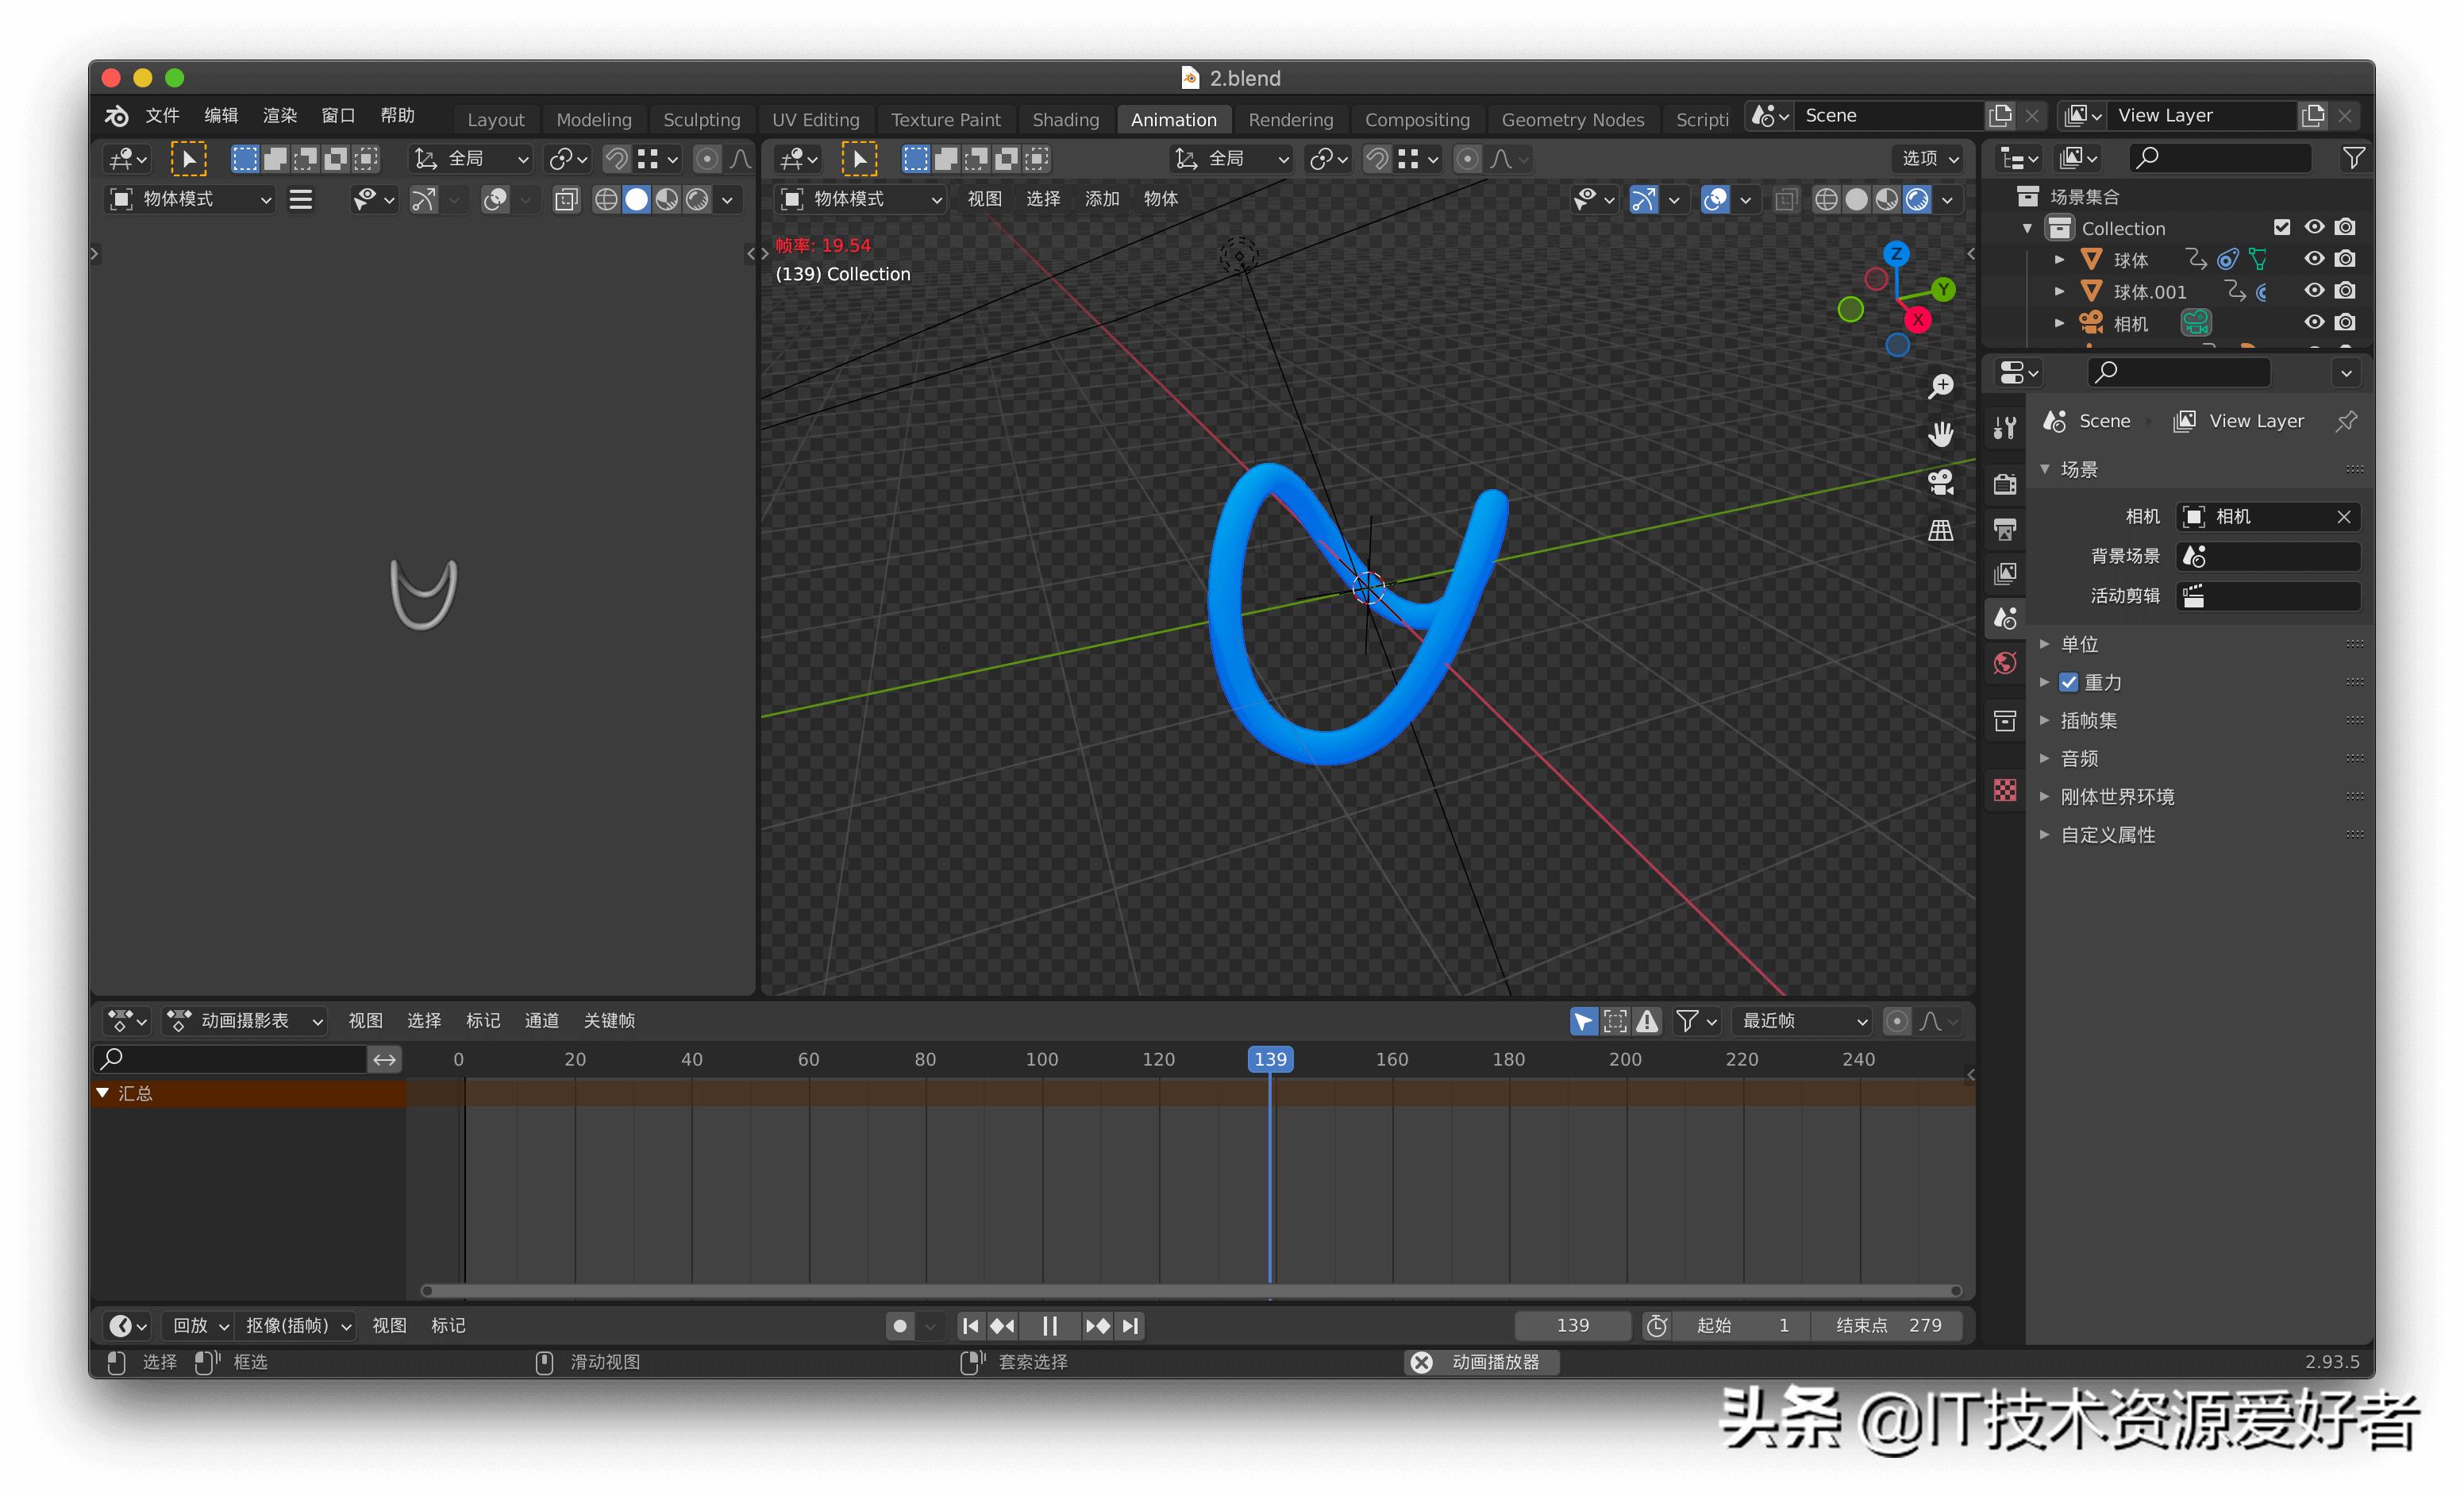
Task: Play the animation
Action: tap(1049, 1325)
